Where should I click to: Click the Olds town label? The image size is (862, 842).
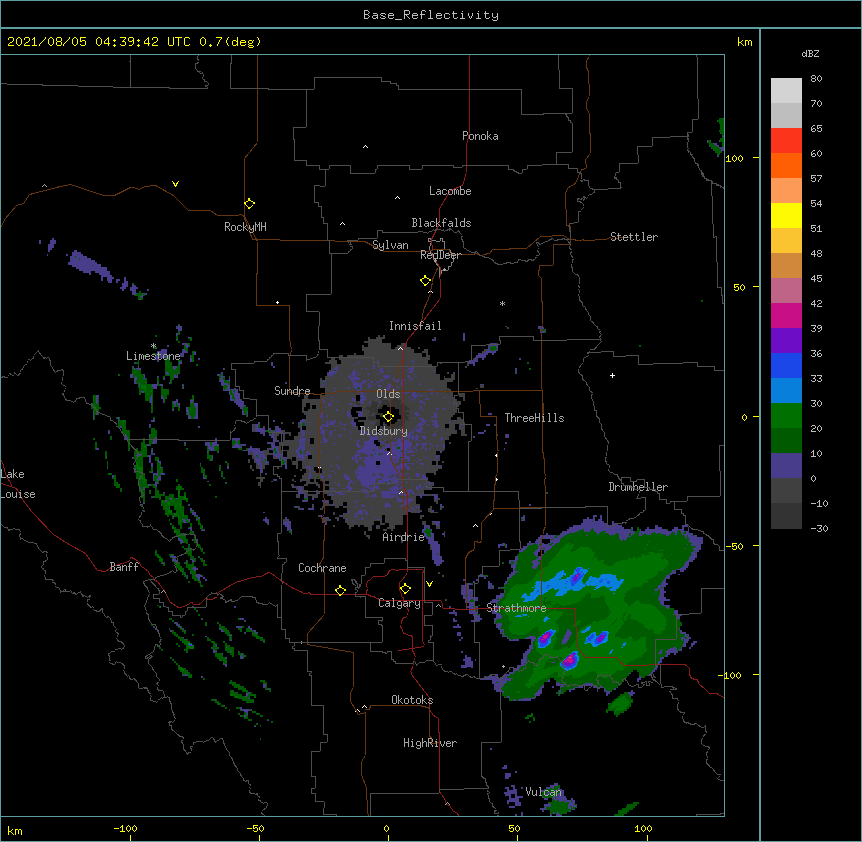(388, 394)
